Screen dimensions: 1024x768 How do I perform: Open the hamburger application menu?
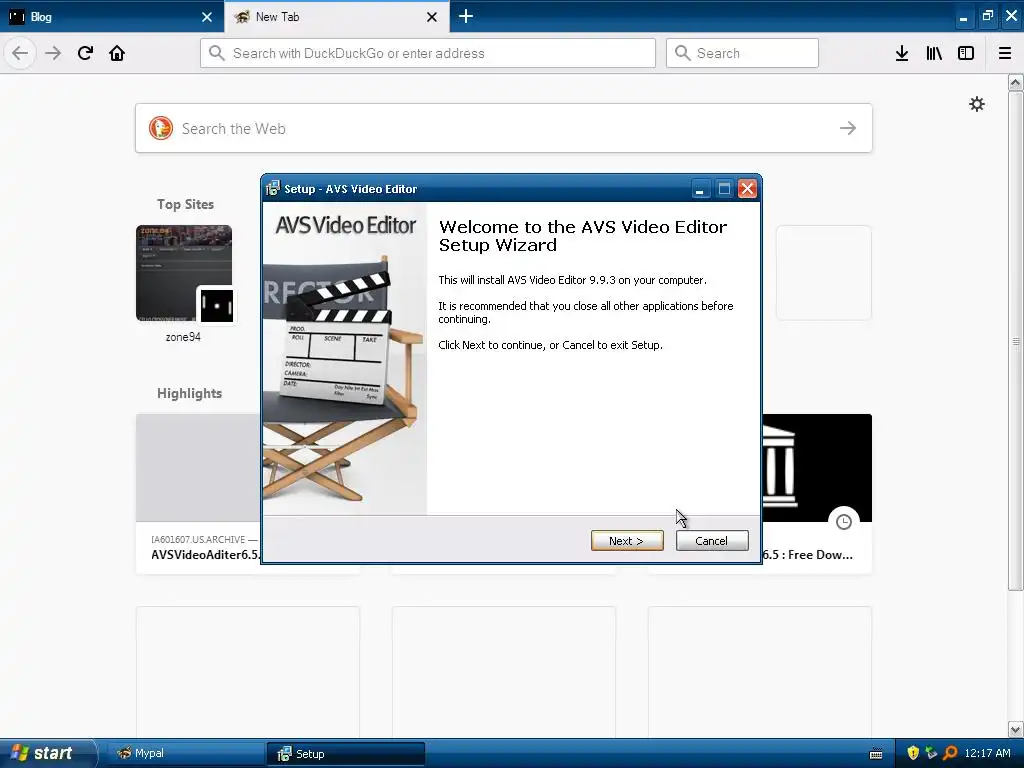tap(1005, 53)
